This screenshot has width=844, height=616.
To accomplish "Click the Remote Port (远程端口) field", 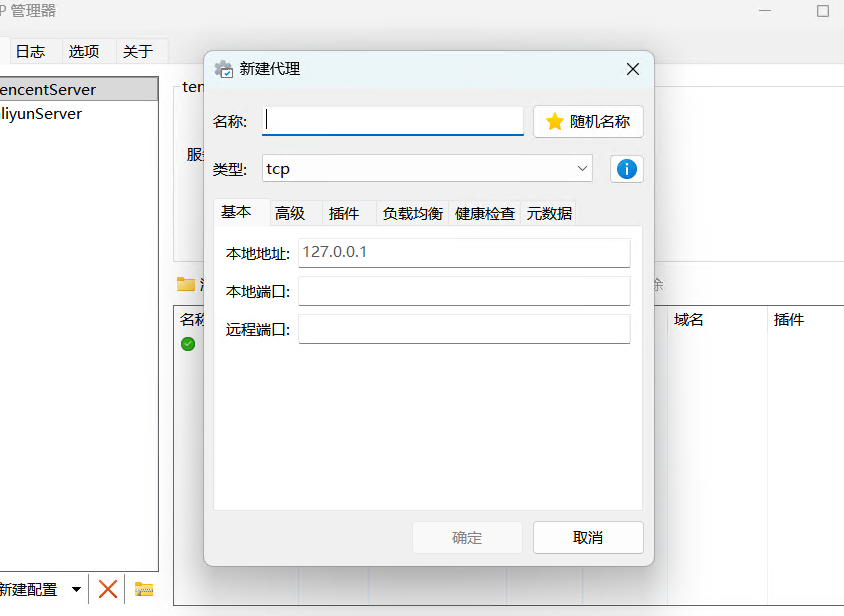I will coord(464,329).
